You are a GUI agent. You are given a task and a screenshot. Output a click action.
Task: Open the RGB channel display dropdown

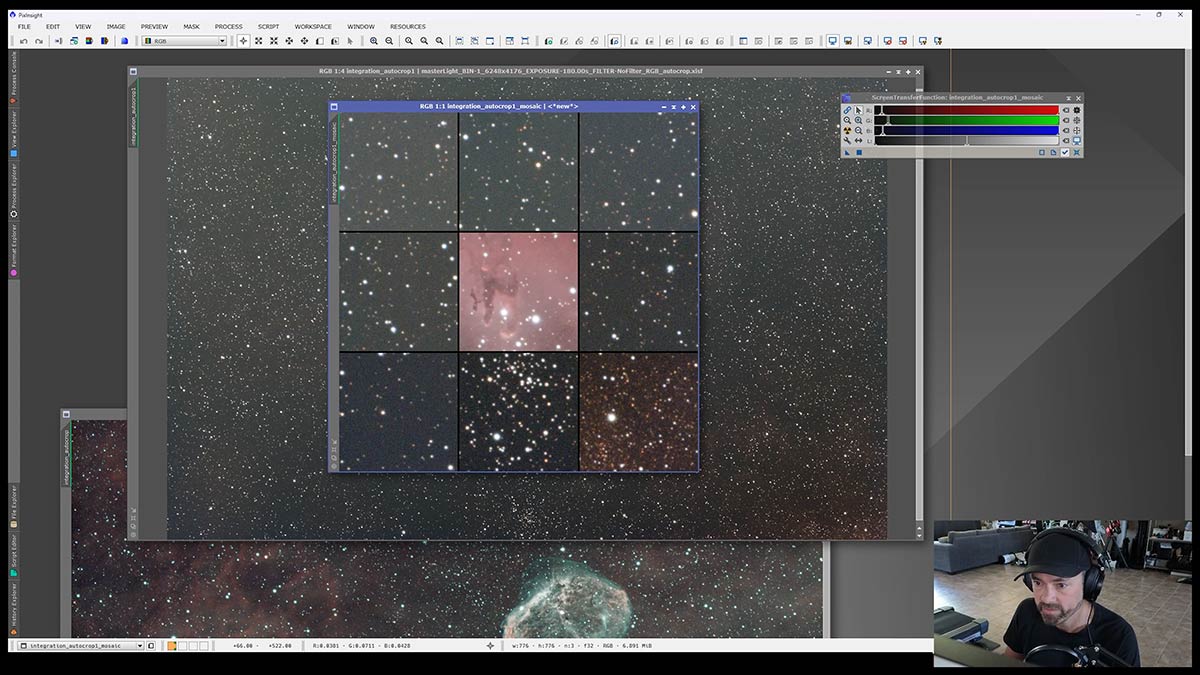coord(185,41)
